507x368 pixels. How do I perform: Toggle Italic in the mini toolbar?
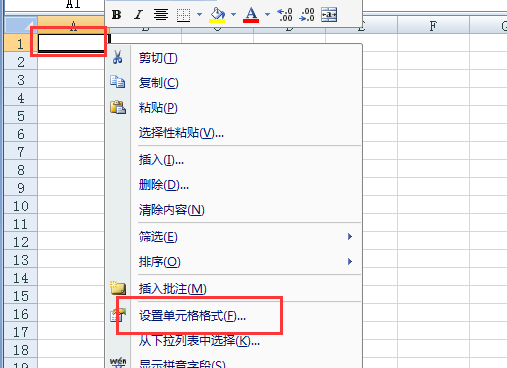(x=138, y=15)
